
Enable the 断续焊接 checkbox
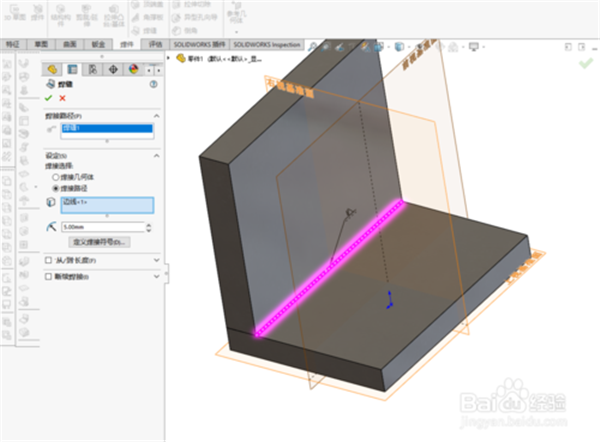coord(50,275)
